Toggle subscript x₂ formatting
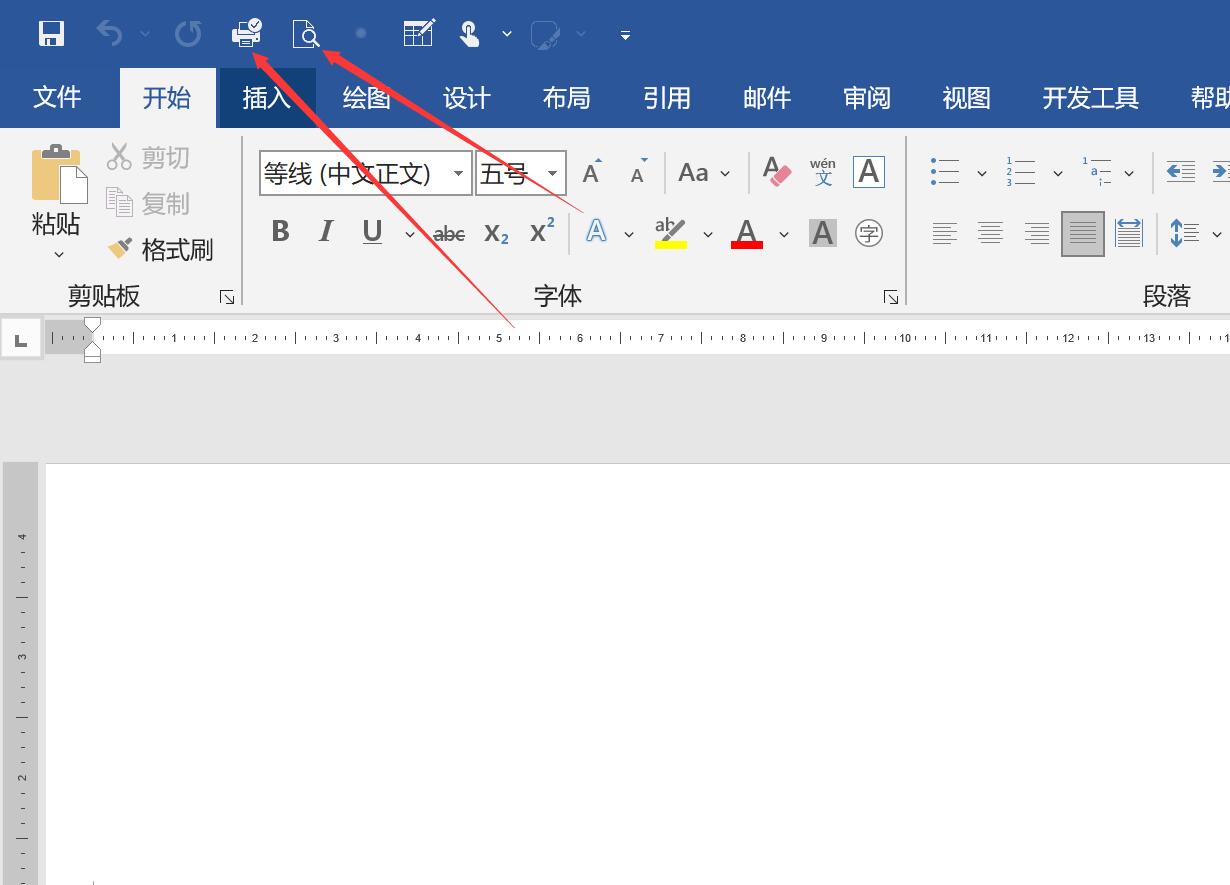Viewport: 1230px width, 885px height. click(x=497, y=234)
